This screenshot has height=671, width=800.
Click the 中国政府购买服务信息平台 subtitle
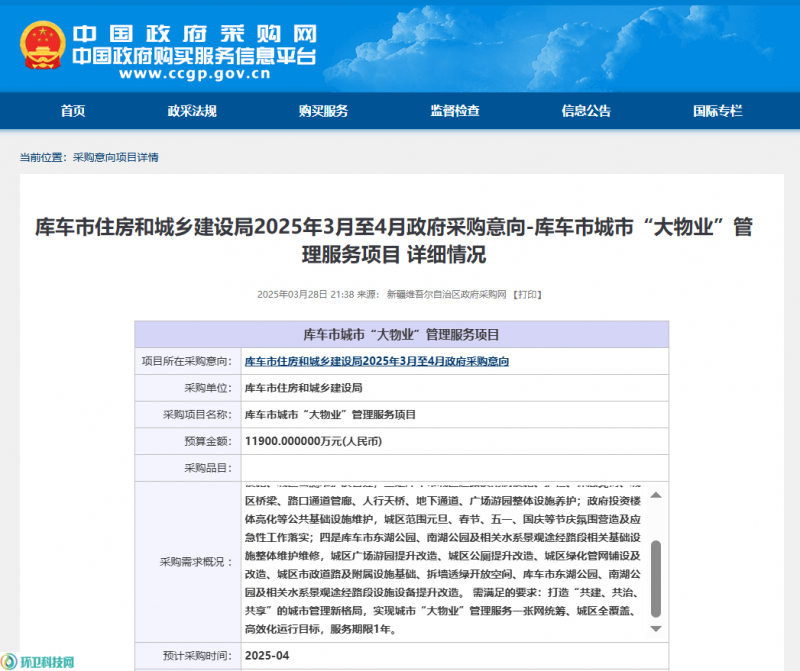pos(194,56)
